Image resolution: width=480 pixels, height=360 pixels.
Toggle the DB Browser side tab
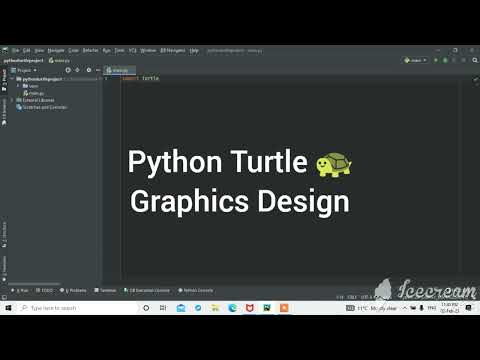[4, 113]
